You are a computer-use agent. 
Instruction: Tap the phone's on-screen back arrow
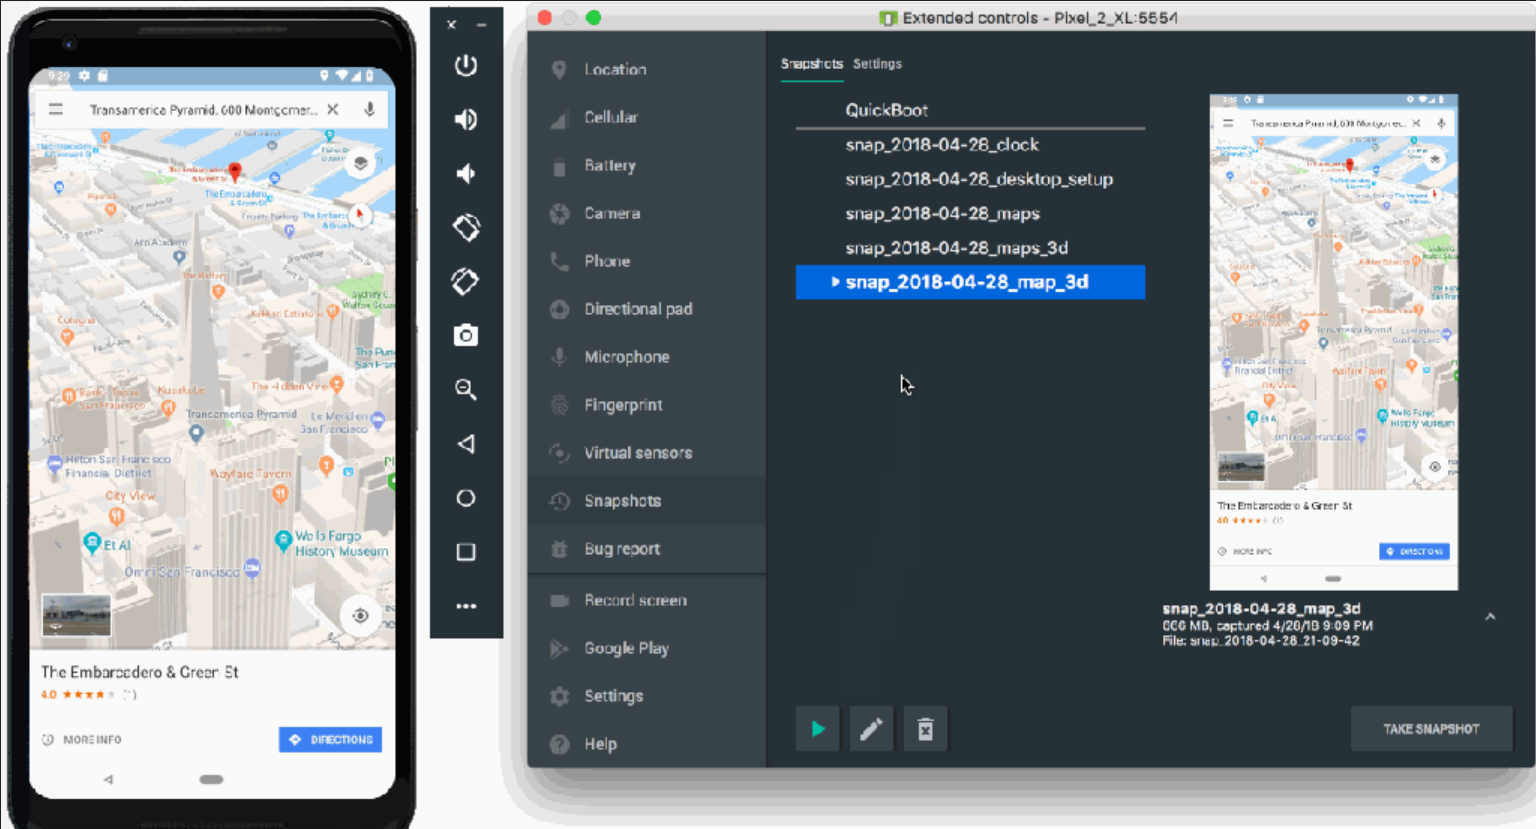108,779
